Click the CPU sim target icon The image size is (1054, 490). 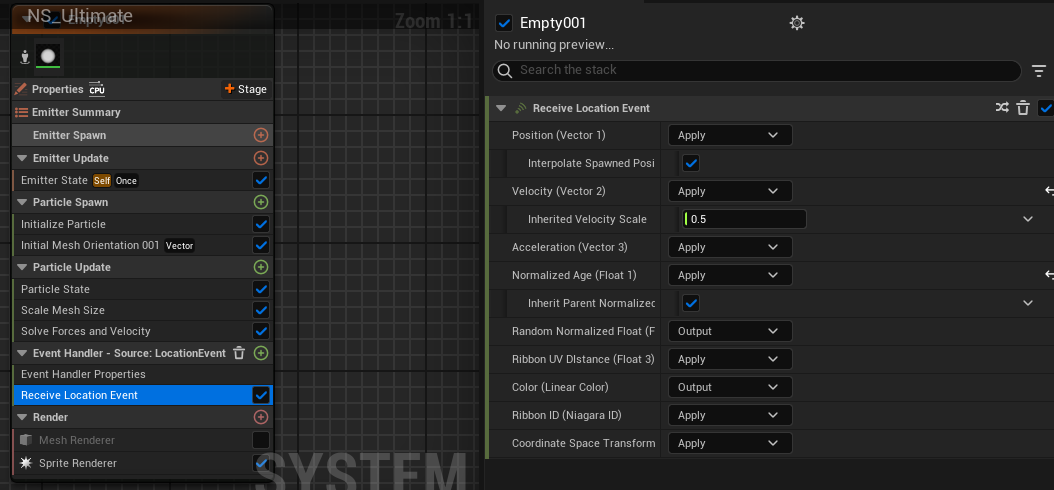[97, 89]
